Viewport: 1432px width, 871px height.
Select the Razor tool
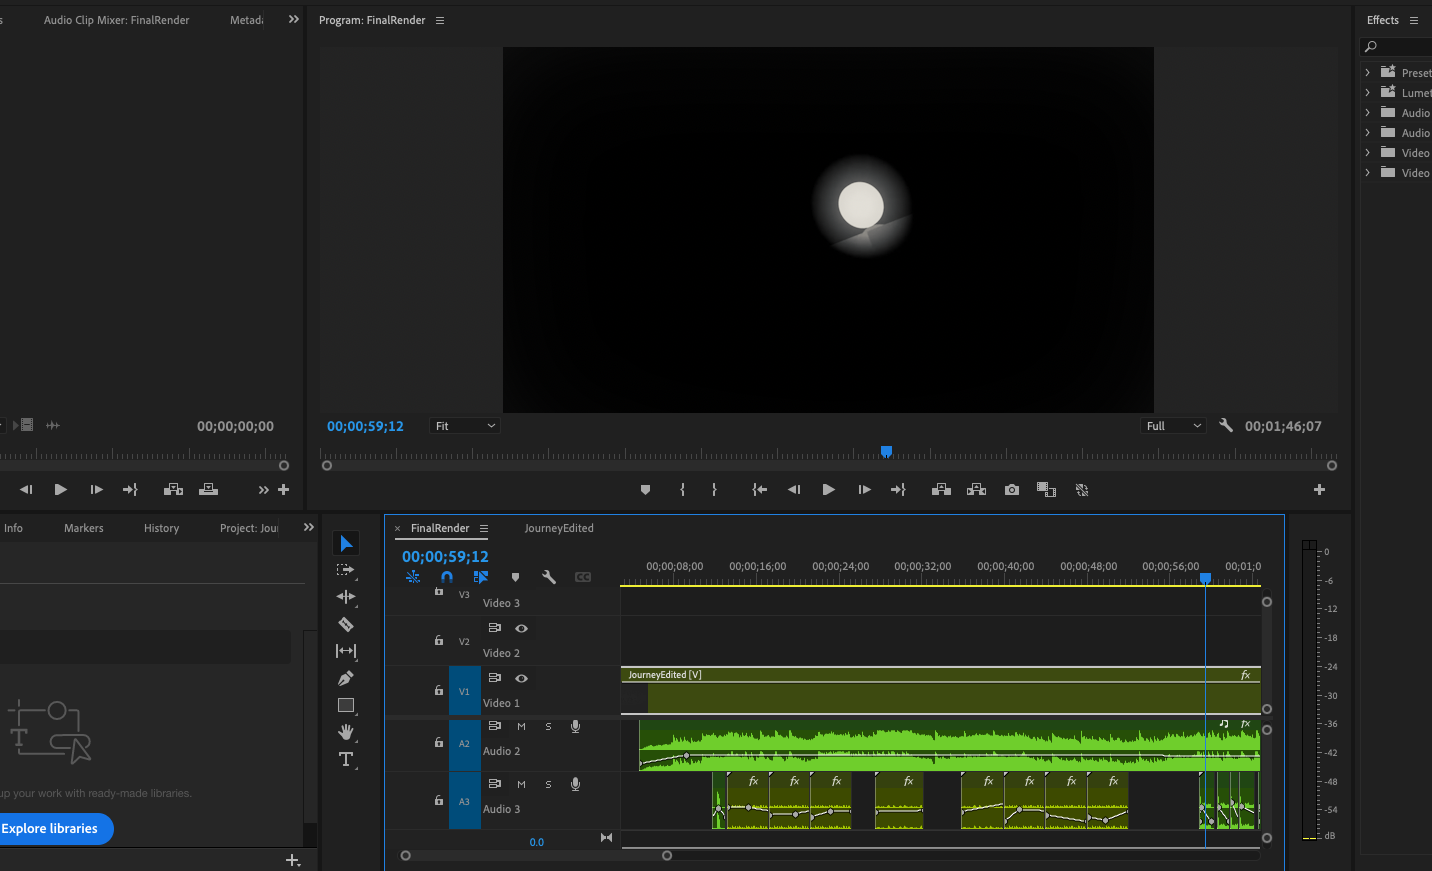tap(346, 624)
